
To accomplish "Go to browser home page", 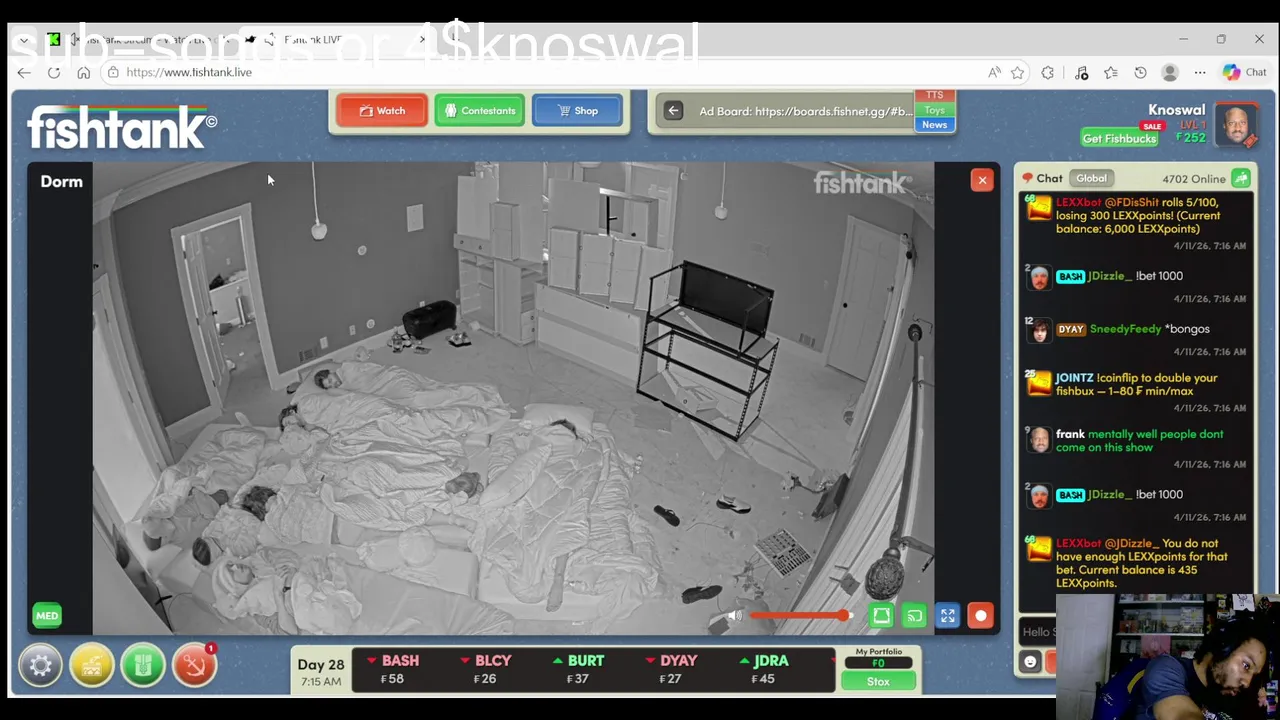I will pyautogui.click(x=84, y=72).
